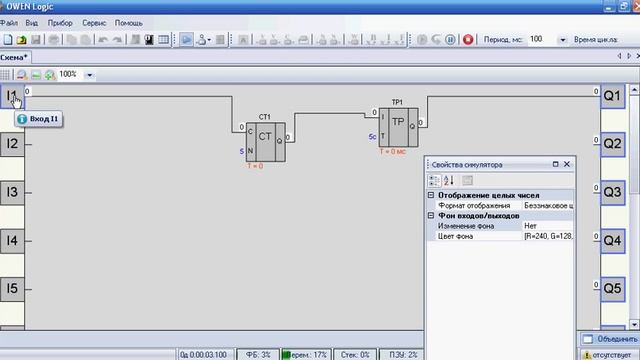This screenshot has height=360, width=640.
Task: Select output Q3 block
Action: coord(613,192)
